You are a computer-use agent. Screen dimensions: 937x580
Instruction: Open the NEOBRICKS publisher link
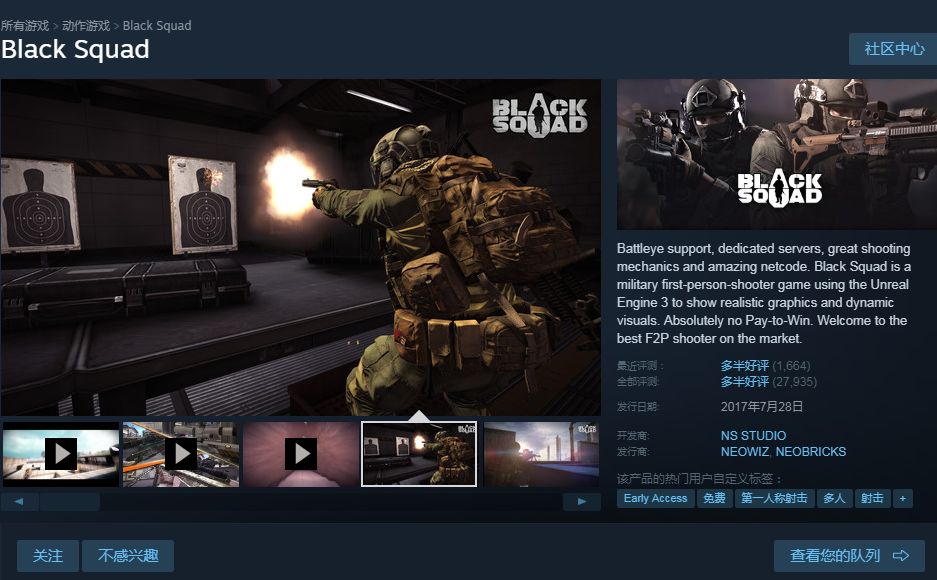(811, 452)
